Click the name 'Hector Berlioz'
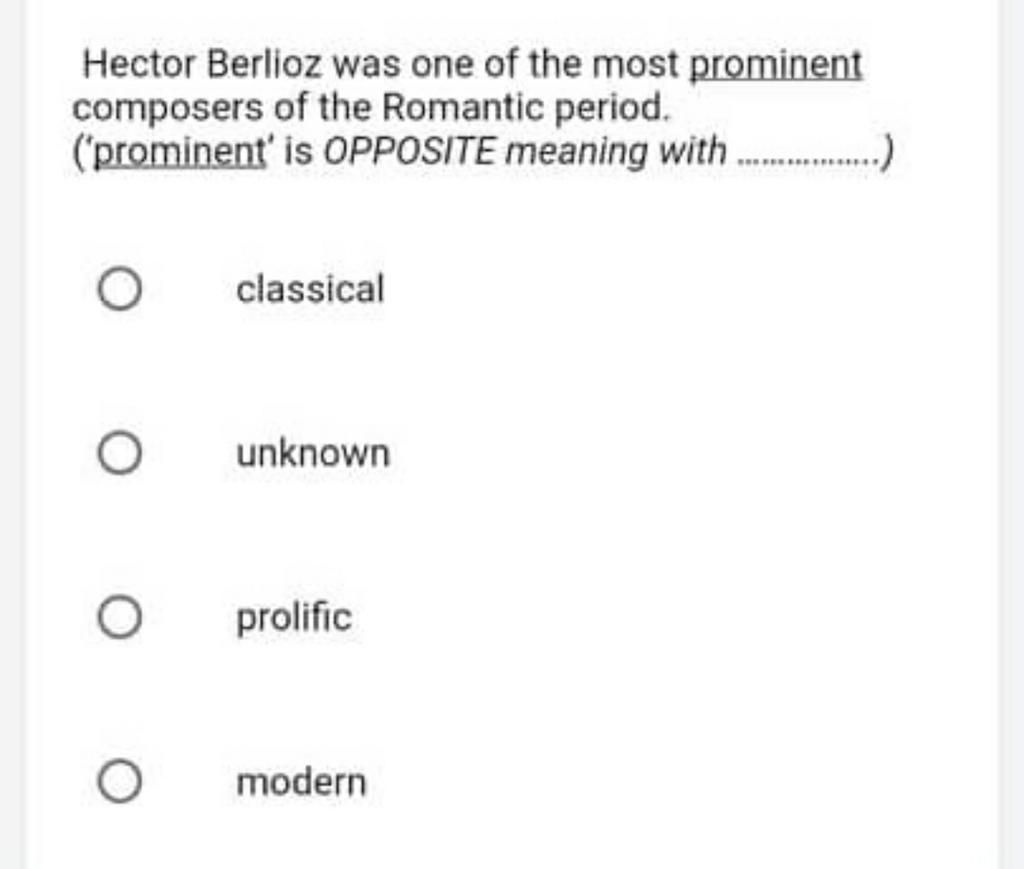The height and width of the screenshot is (869, 1024). coord(202,65)
